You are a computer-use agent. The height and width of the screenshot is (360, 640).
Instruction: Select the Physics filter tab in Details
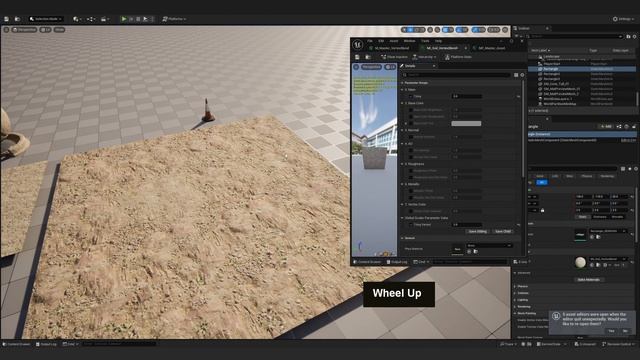(587, 176)
